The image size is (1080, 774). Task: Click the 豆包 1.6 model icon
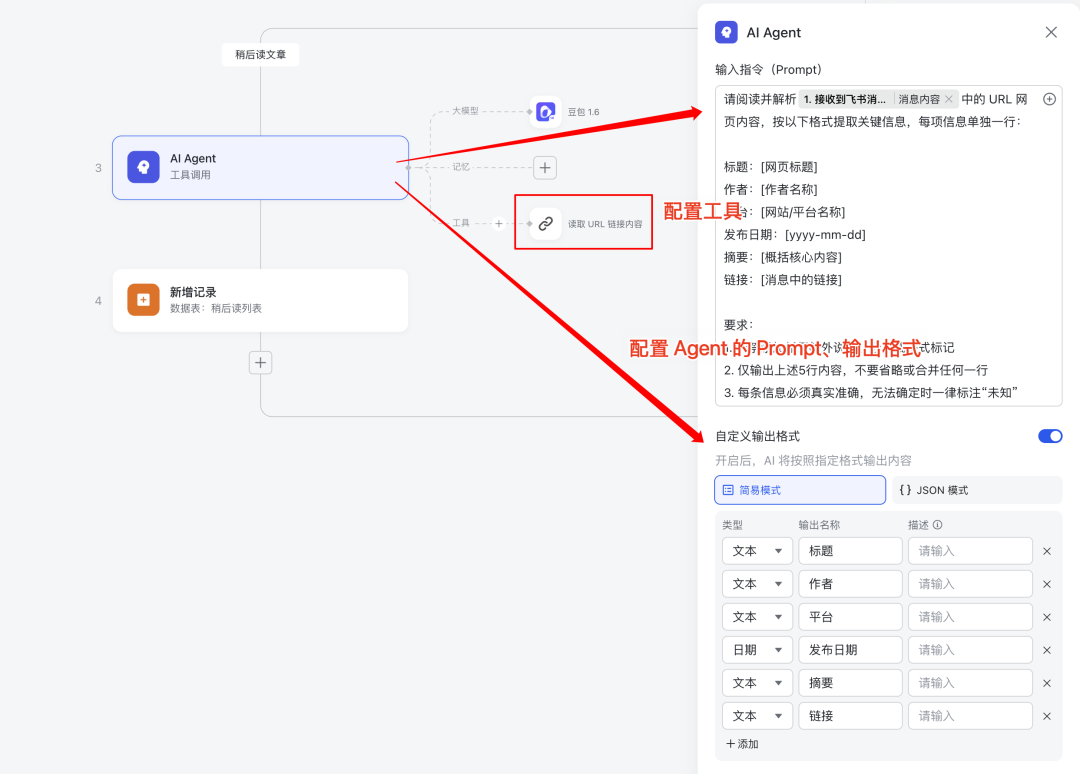545,111
